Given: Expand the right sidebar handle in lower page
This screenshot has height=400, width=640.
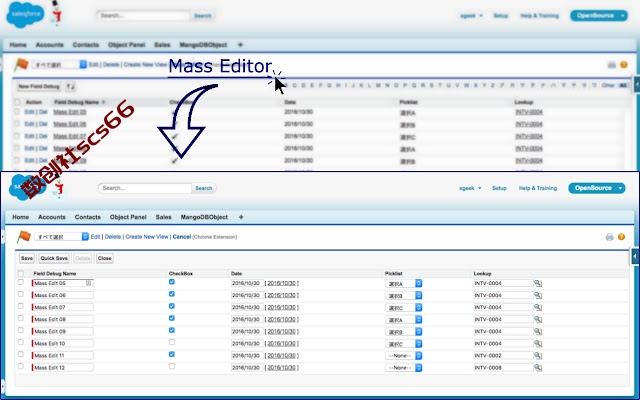Looking at the screenshot, I should pos(635,256).
